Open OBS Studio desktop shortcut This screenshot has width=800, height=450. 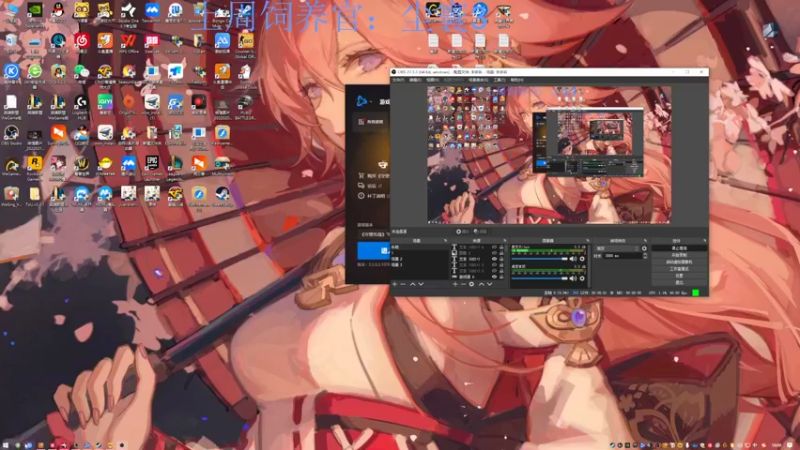tap(11, 133)
